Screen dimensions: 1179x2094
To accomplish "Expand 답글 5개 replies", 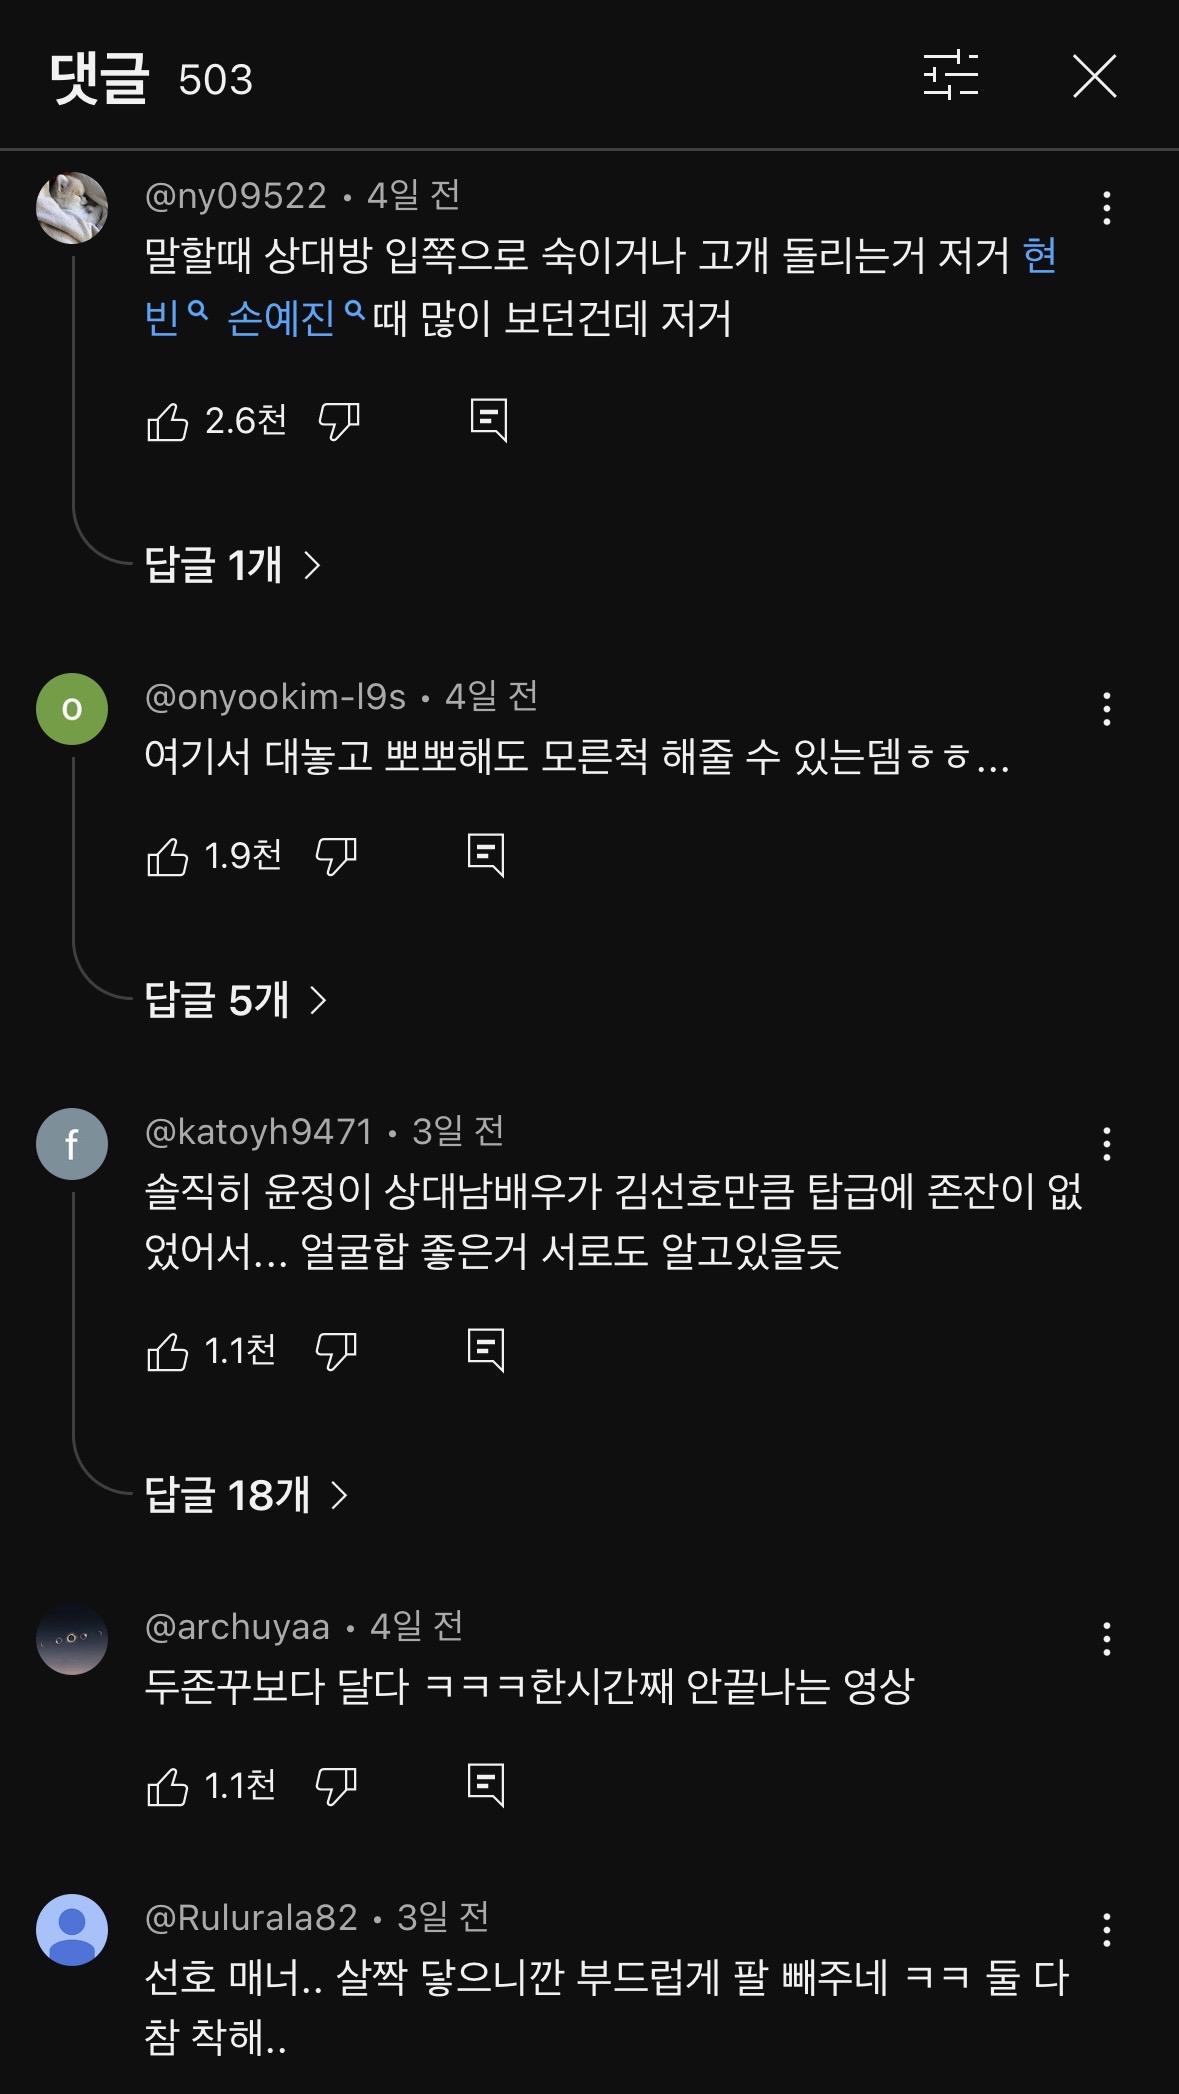I will point(235,1000).
